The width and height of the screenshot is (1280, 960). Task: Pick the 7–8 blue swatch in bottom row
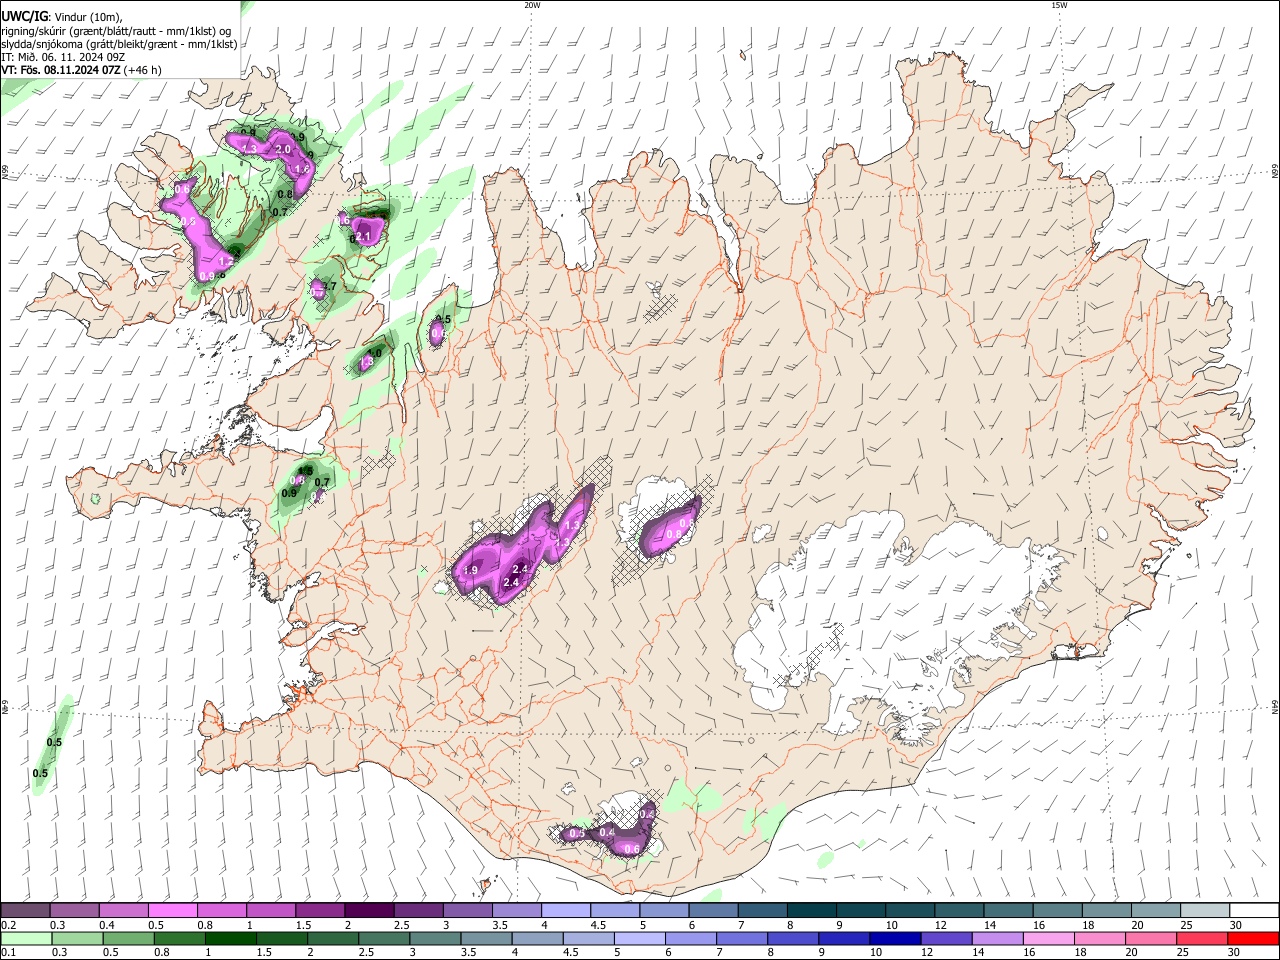(x=740, y=938)
